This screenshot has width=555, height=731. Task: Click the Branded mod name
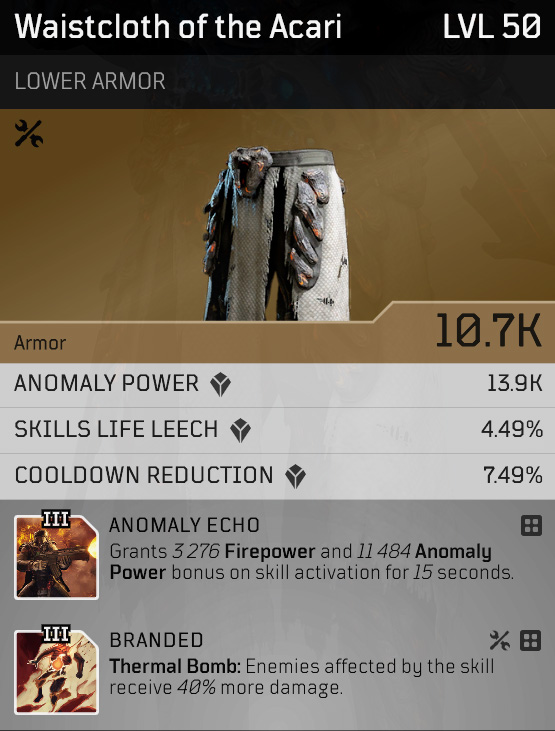156,641
